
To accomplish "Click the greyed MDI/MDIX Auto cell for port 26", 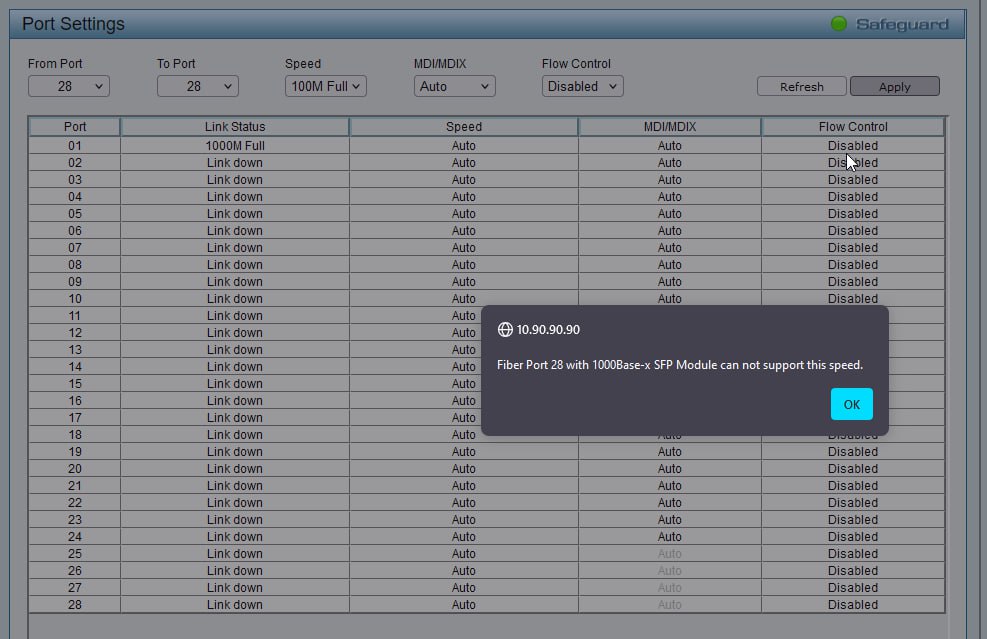I will point(670,570).
